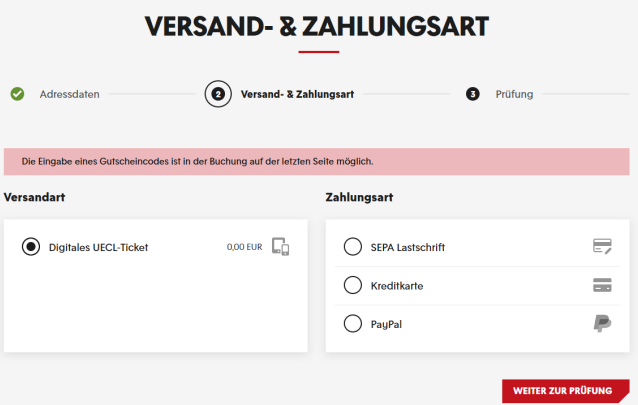Screen dimensions: 638x405
Task: Click the Digitales UECL-Ticket label text
Action: [x=98, y=247]
